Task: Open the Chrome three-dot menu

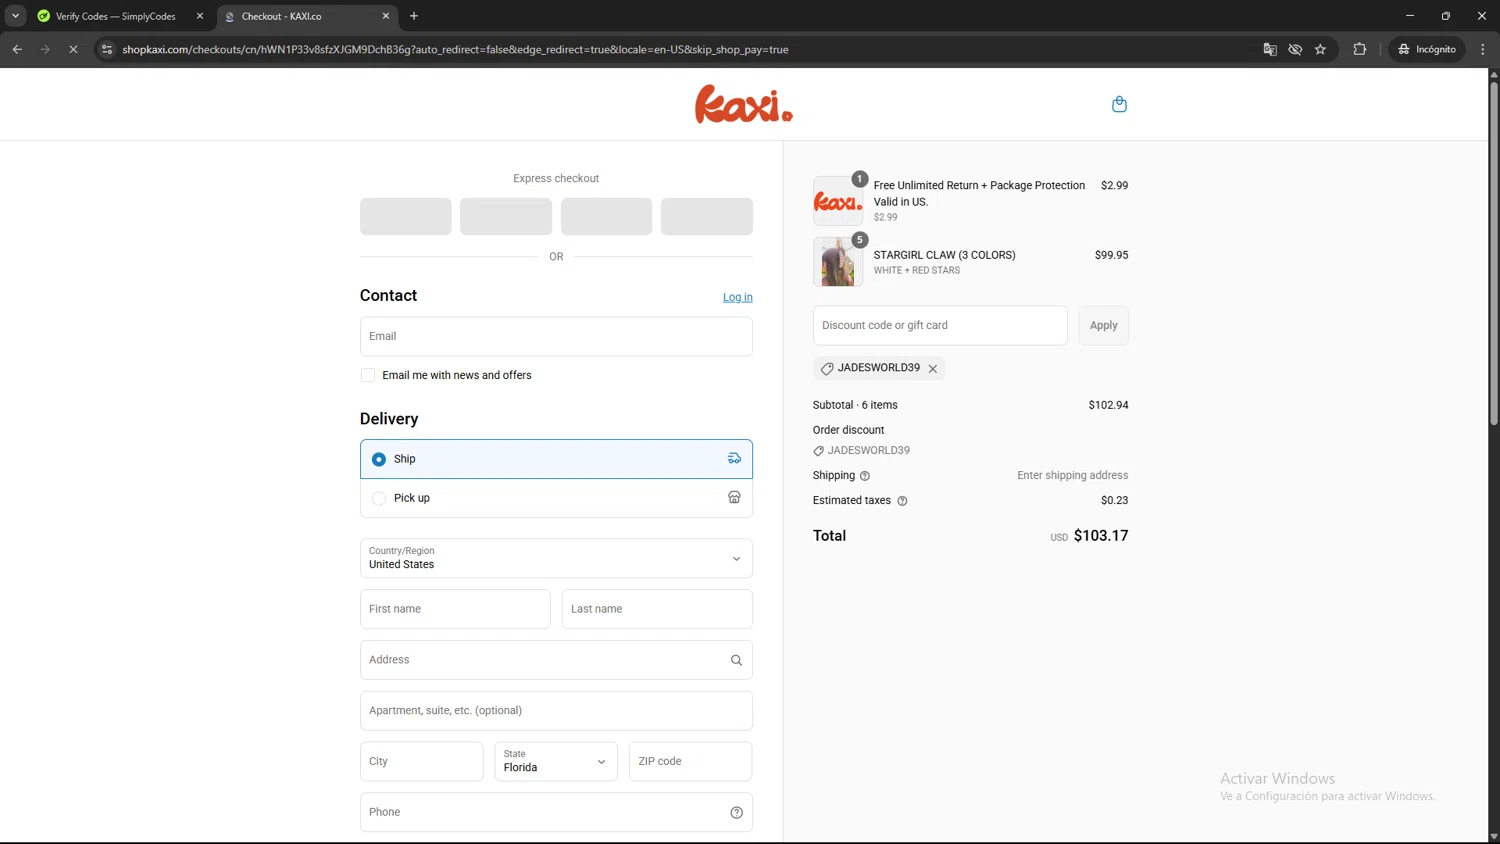Action: point(1483,49)
